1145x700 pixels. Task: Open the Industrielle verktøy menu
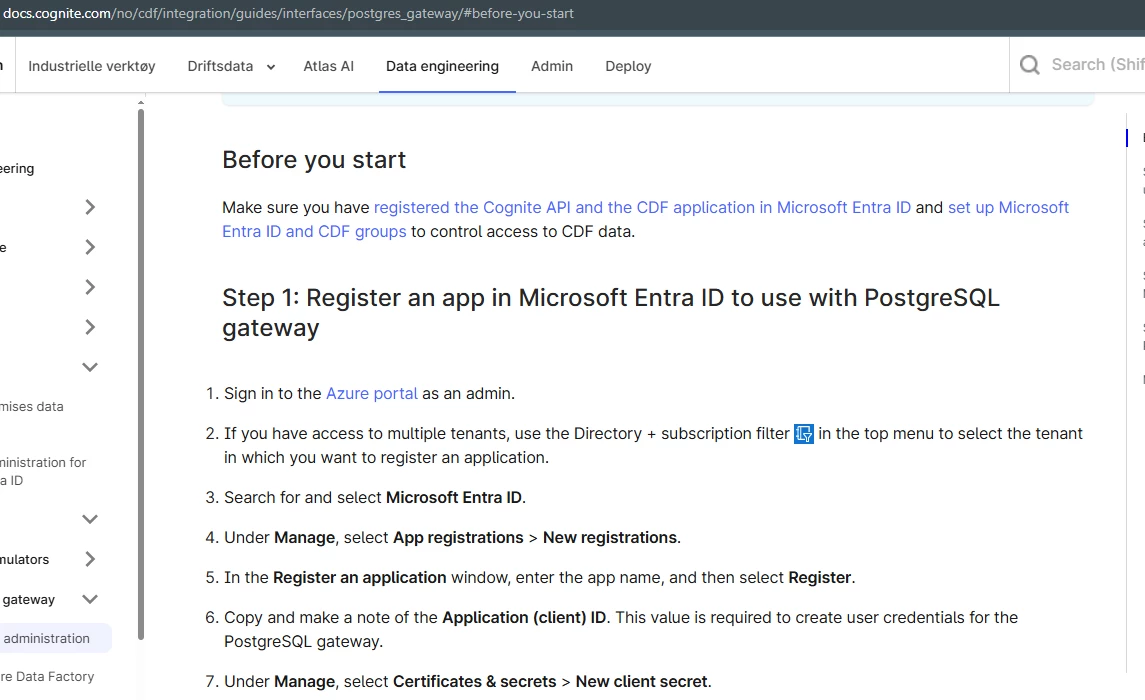click(x=92, y=66)
